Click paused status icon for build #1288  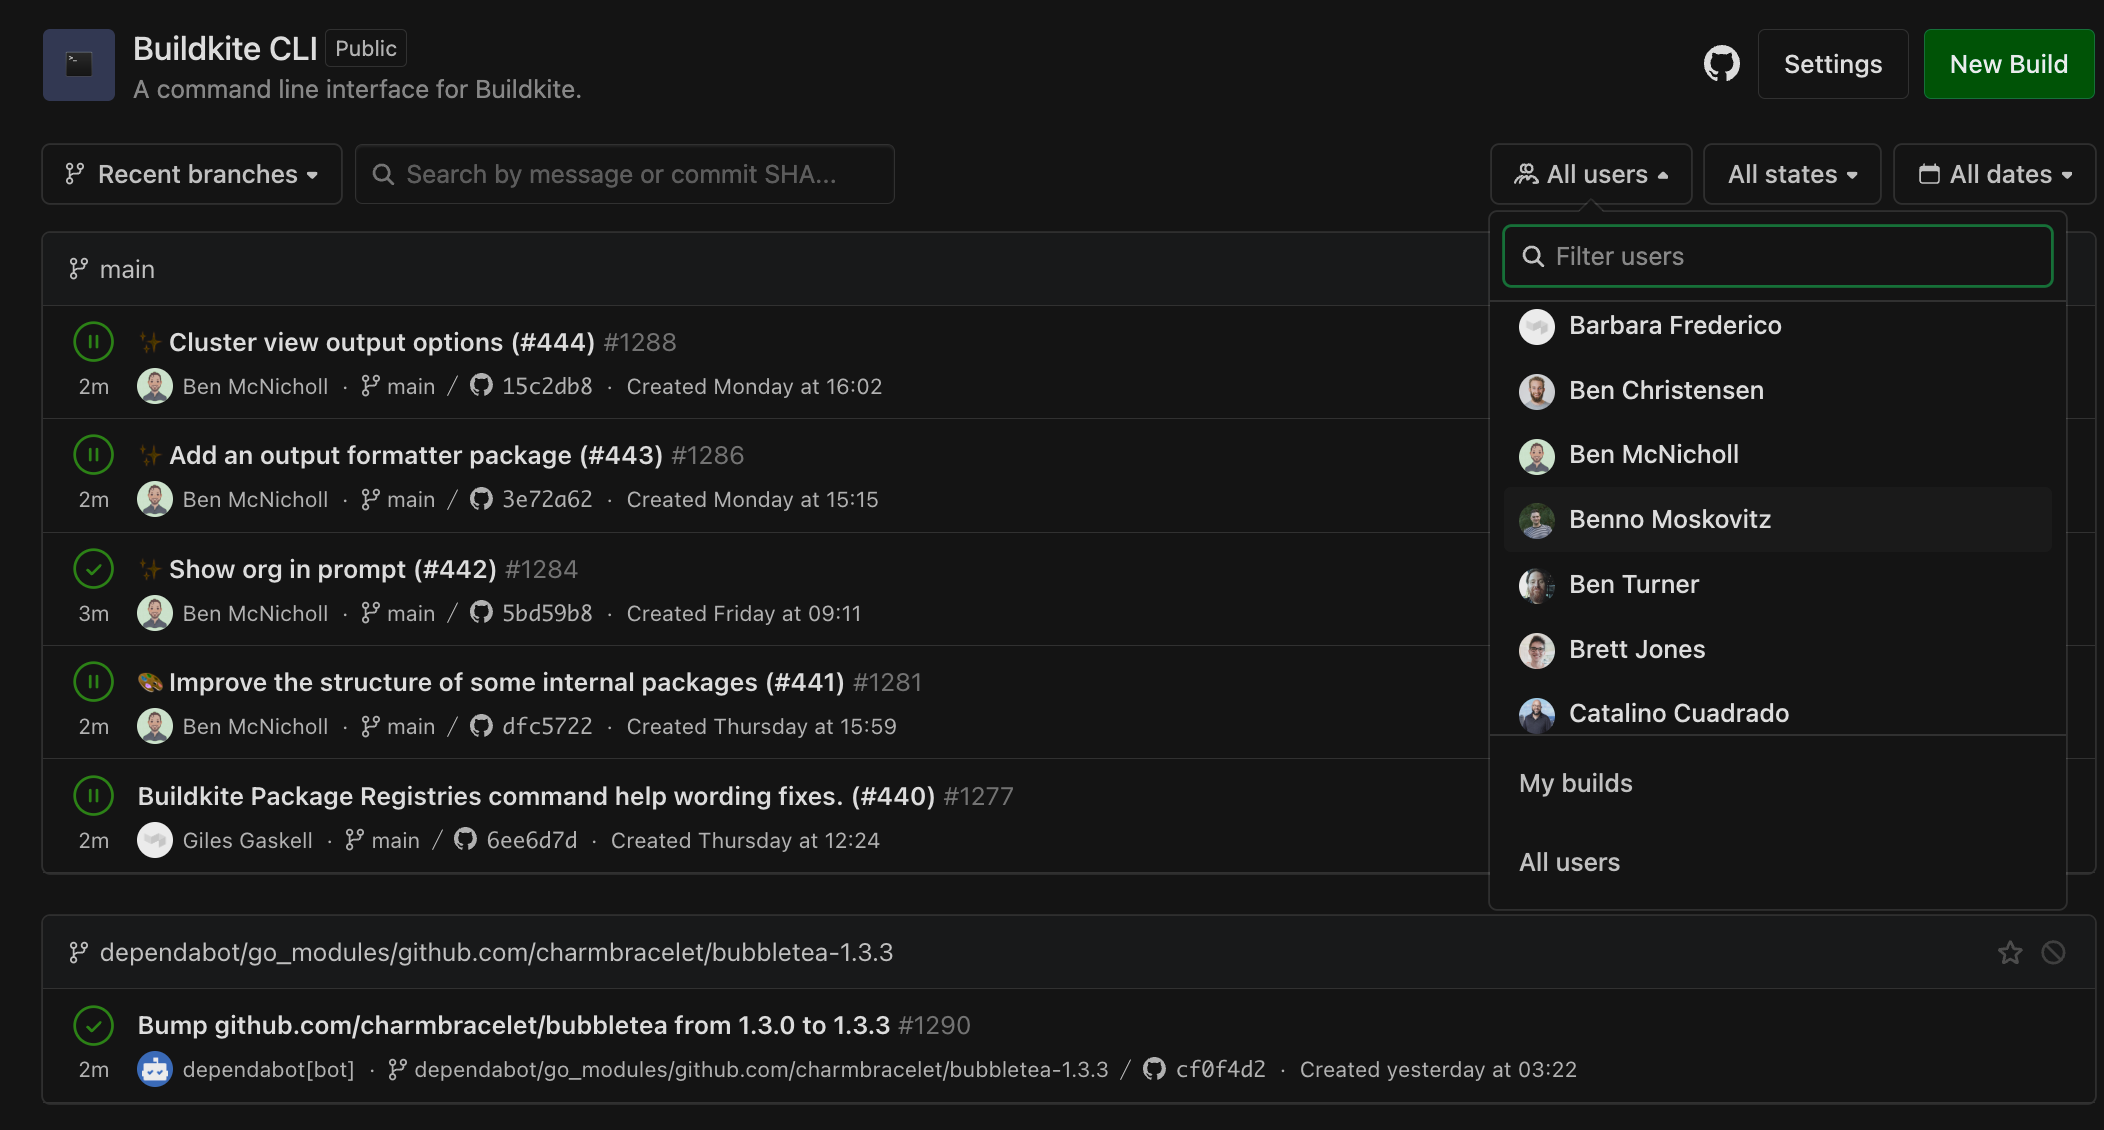coord(93,342)
